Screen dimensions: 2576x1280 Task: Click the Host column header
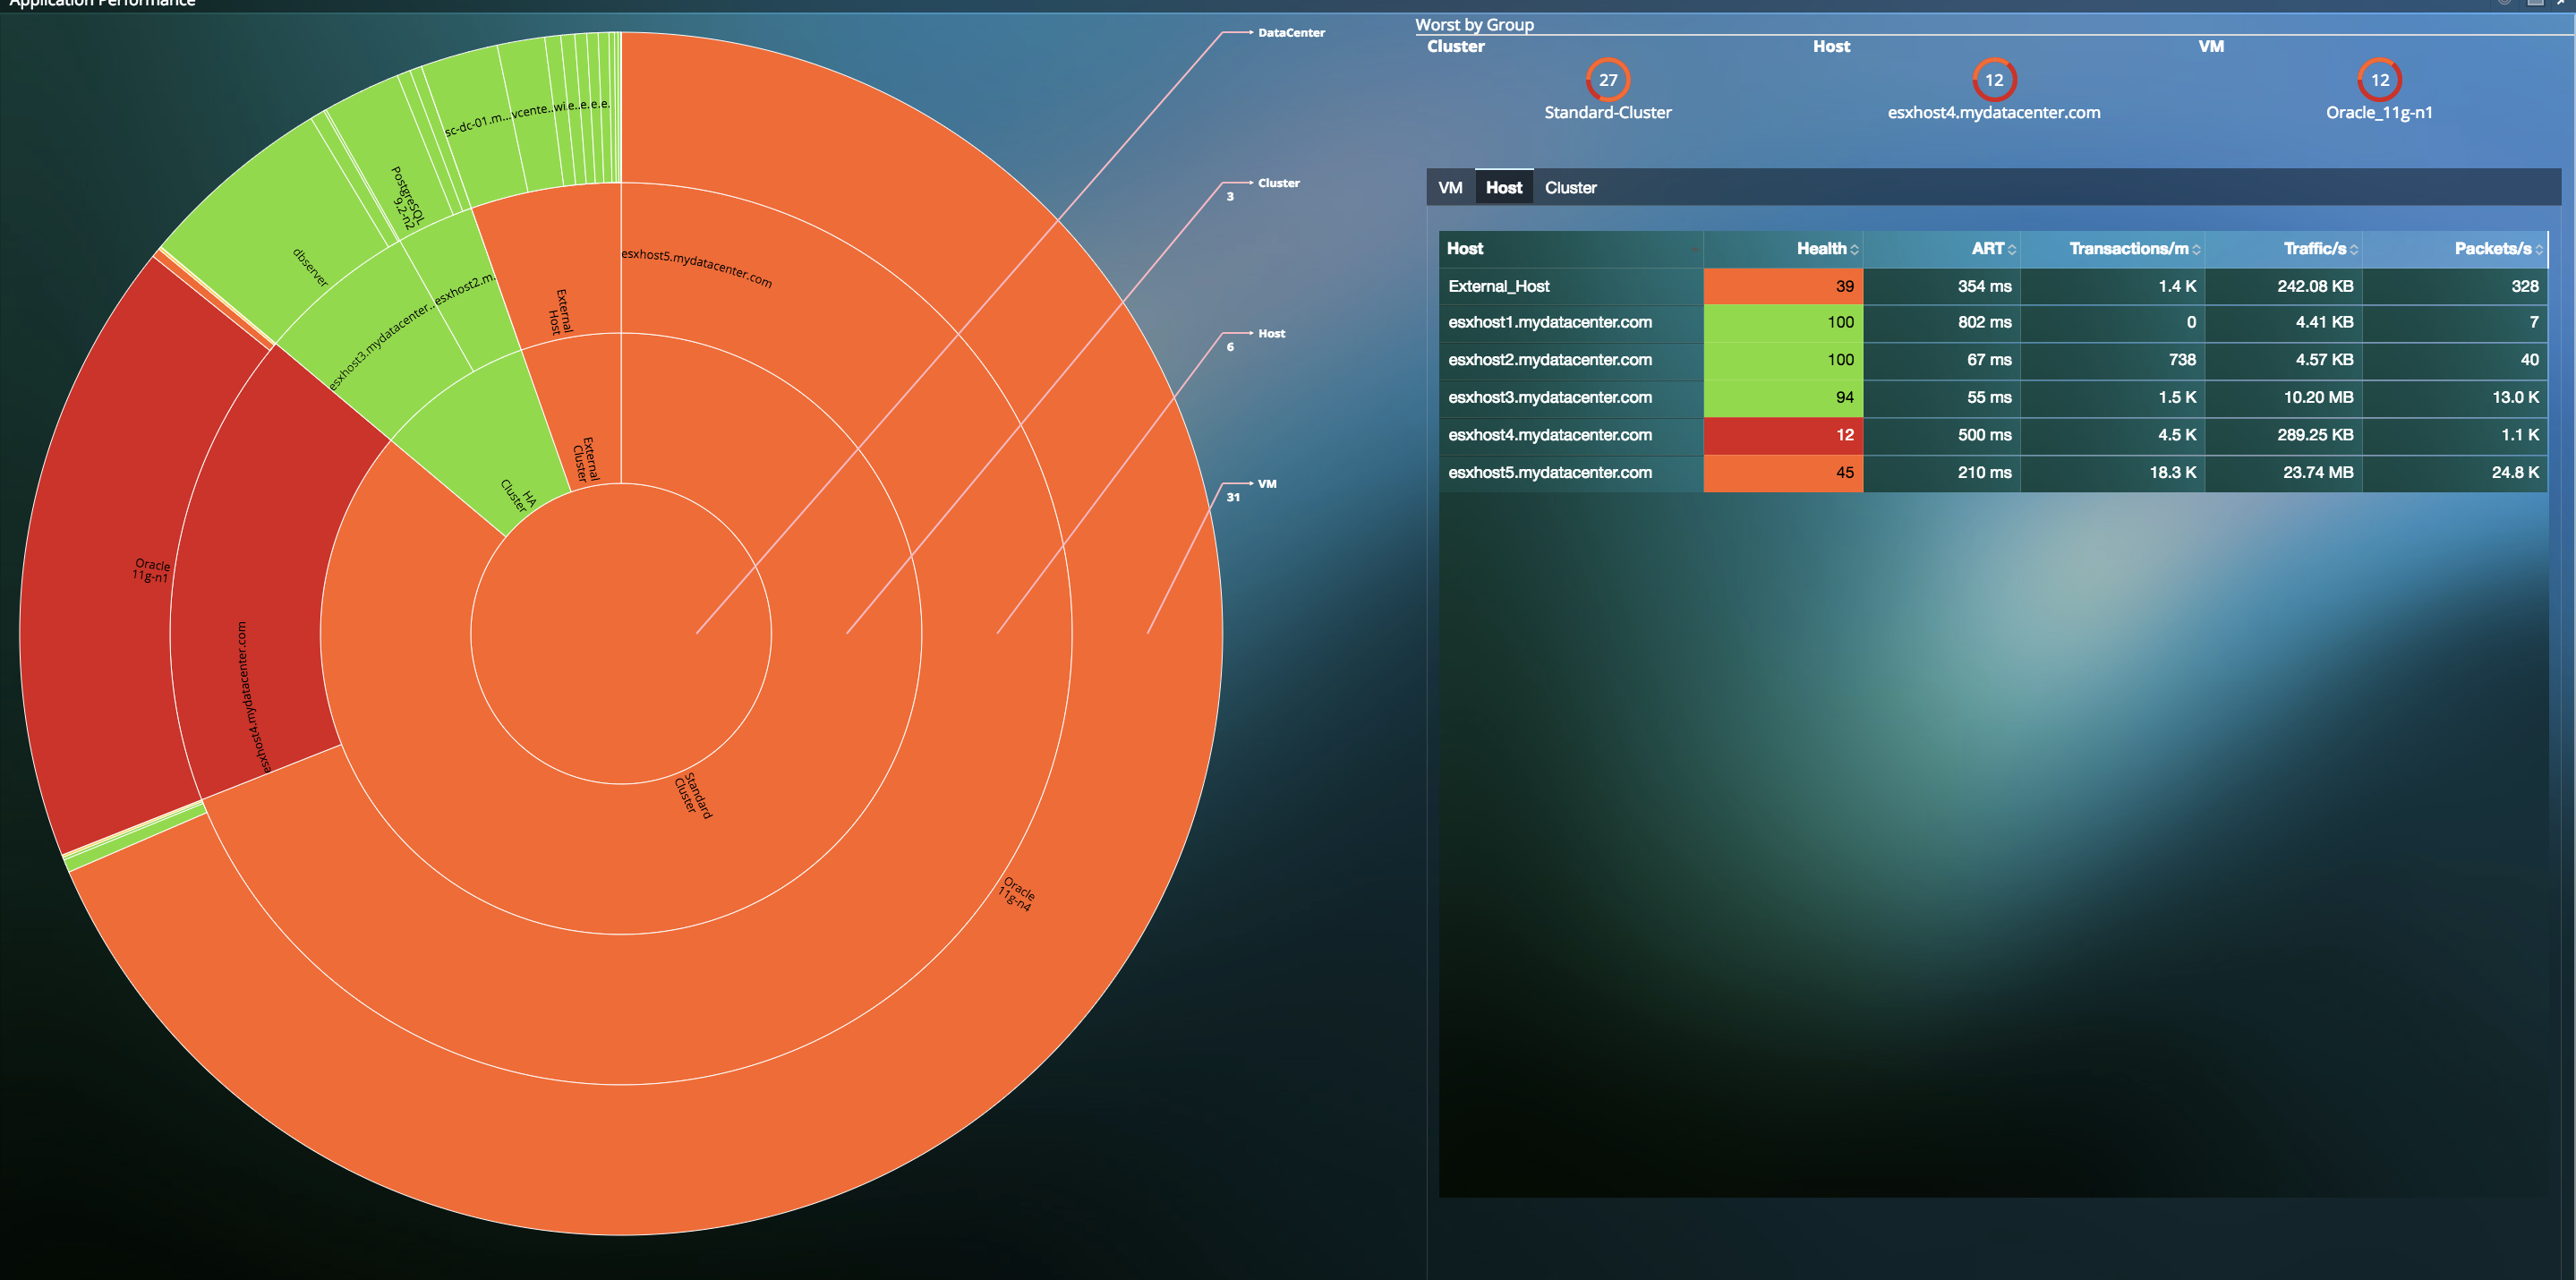point(1465,249)
